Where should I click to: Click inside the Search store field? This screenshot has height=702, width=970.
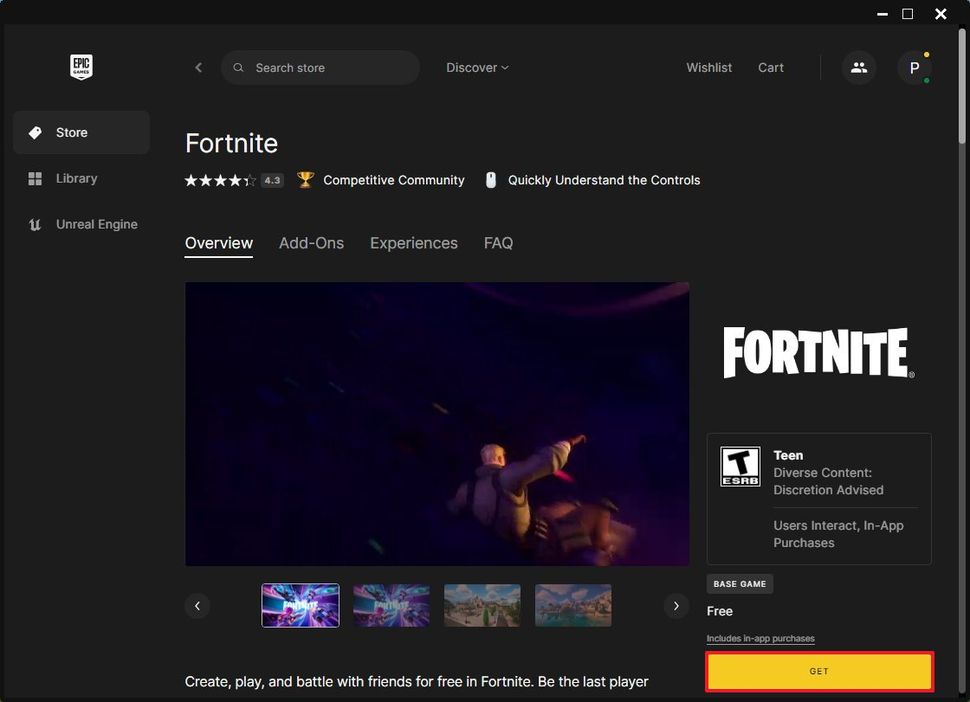[320, 67]
